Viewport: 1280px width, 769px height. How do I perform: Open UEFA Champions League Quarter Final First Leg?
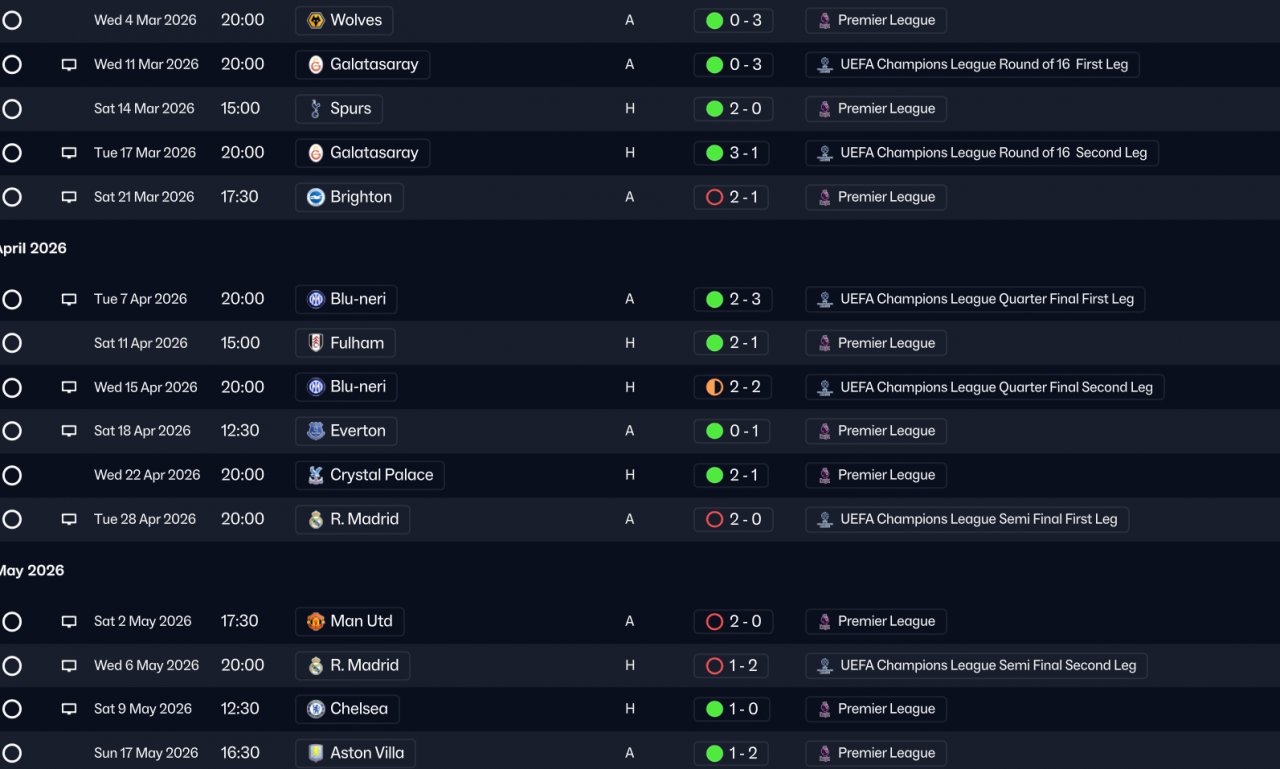point(976,299)
